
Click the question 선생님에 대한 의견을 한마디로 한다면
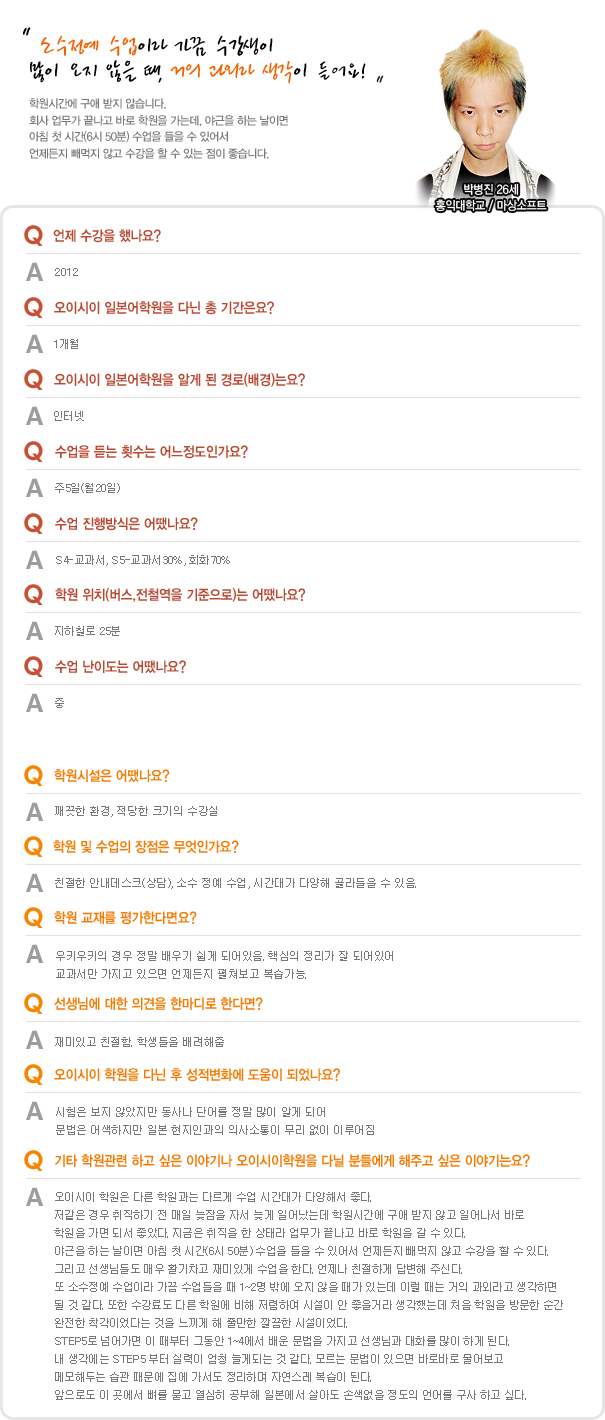[x=158, y=1004]
